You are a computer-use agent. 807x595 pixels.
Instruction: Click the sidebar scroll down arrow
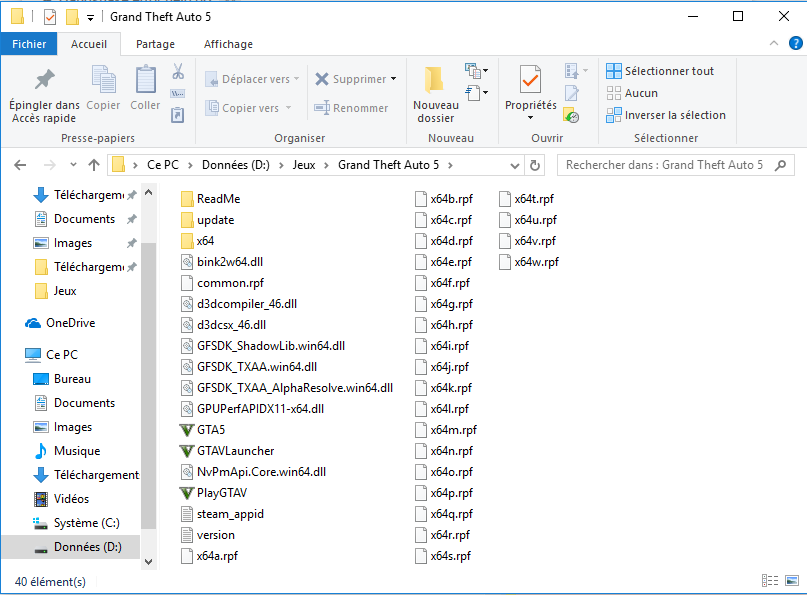tap(148, 562)
